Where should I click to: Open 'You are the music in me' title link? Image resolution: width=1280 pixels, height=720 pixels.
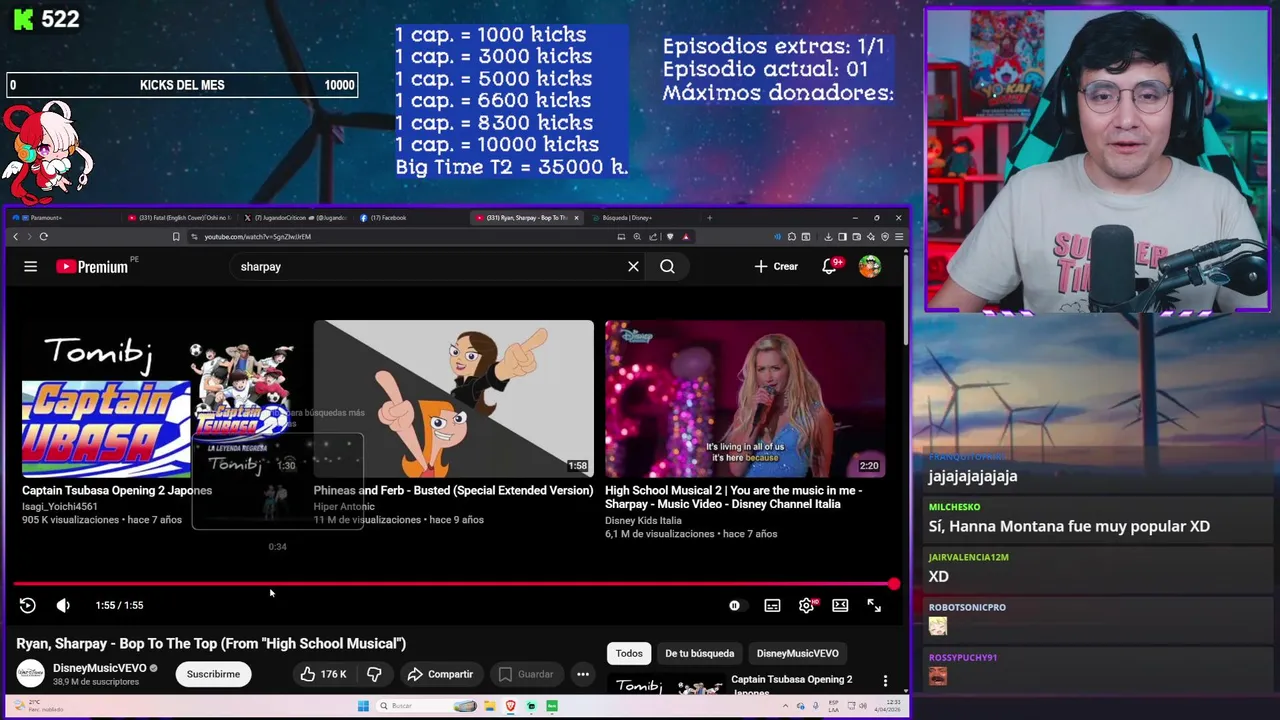pos(733,498)
